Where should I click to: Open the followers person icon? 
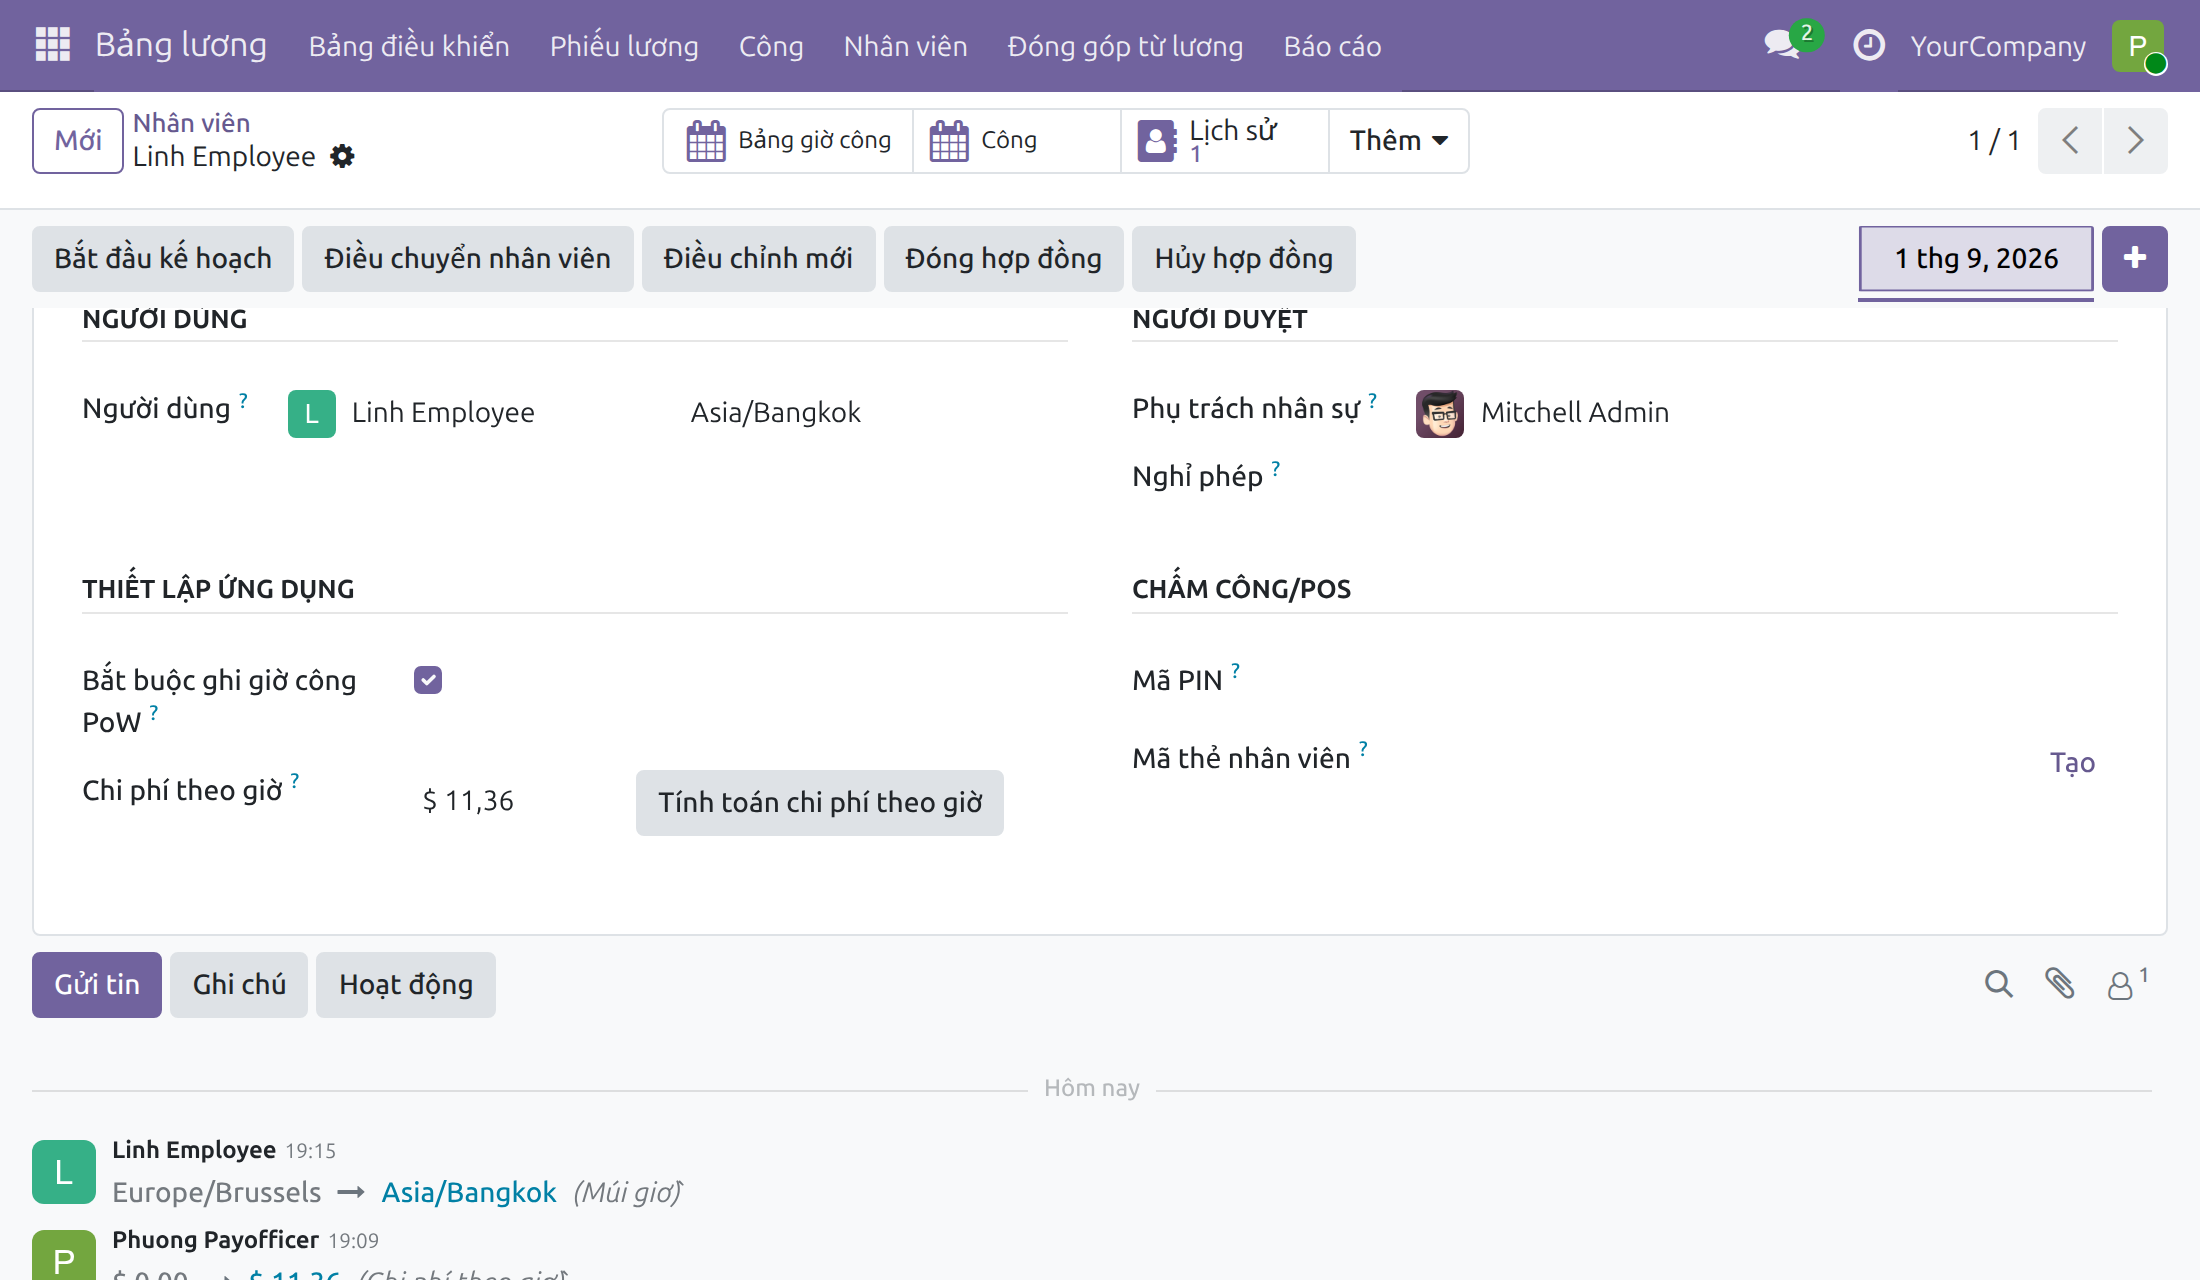click(x=2126, y=984)
